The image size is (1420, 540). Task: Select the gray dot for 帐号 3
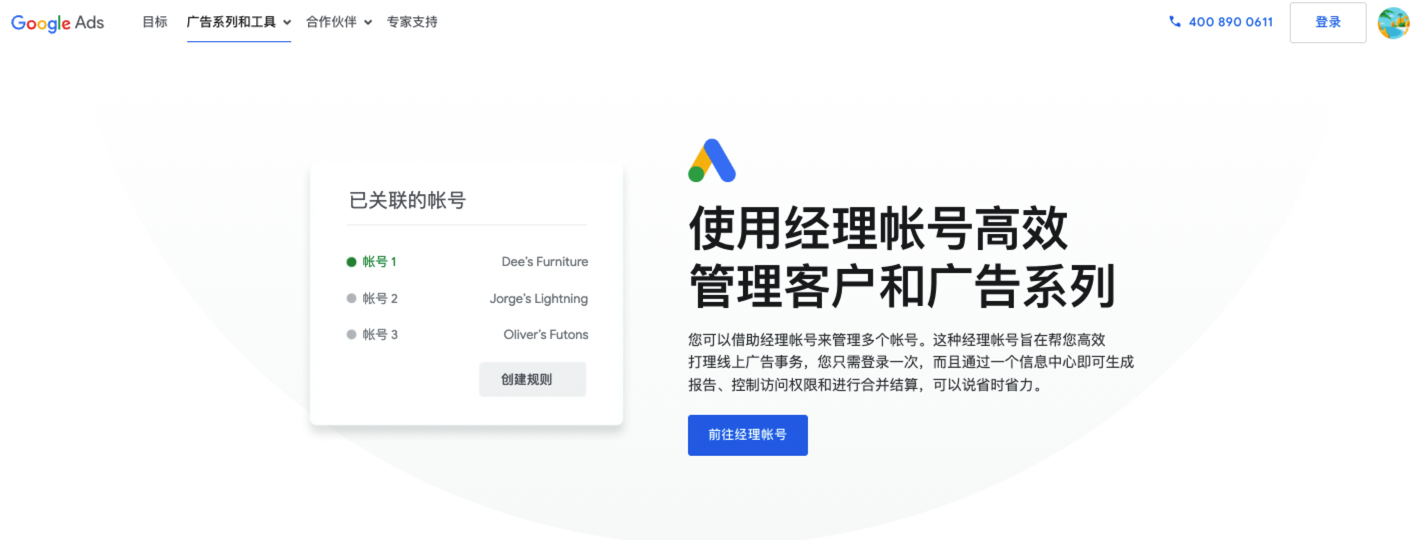(351, 334)
